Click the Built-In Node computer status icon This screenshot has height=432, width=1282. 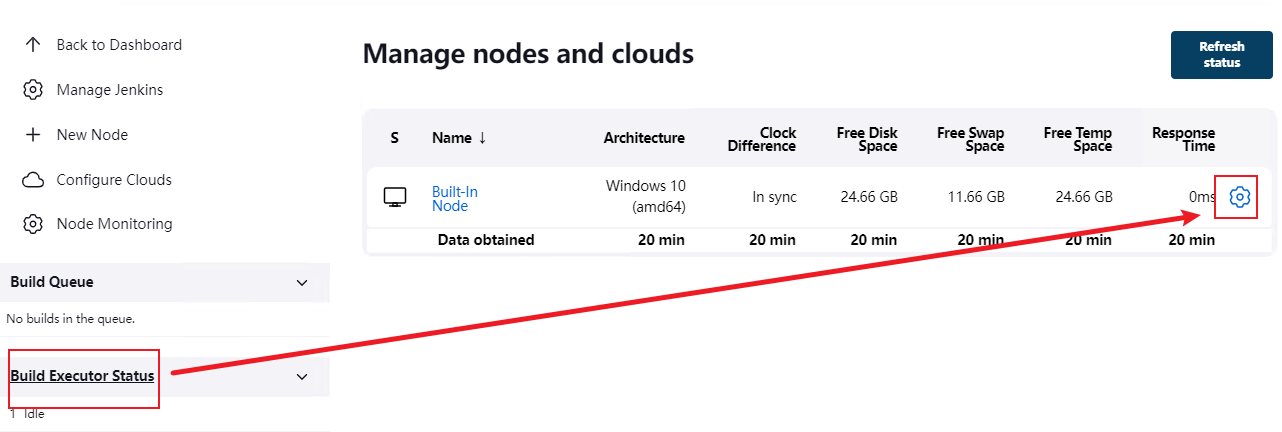(x=395, y=197)
